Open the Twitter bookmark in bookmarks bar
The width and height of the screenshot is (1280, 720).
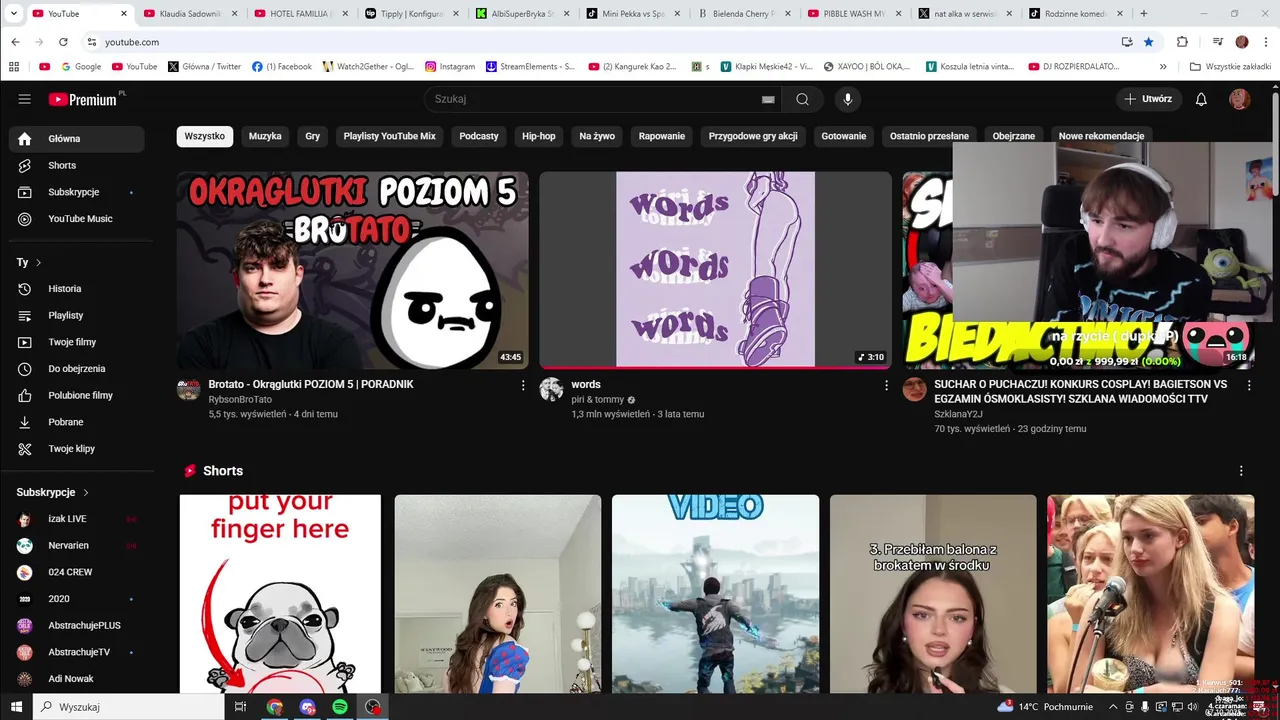click(205, 67)
